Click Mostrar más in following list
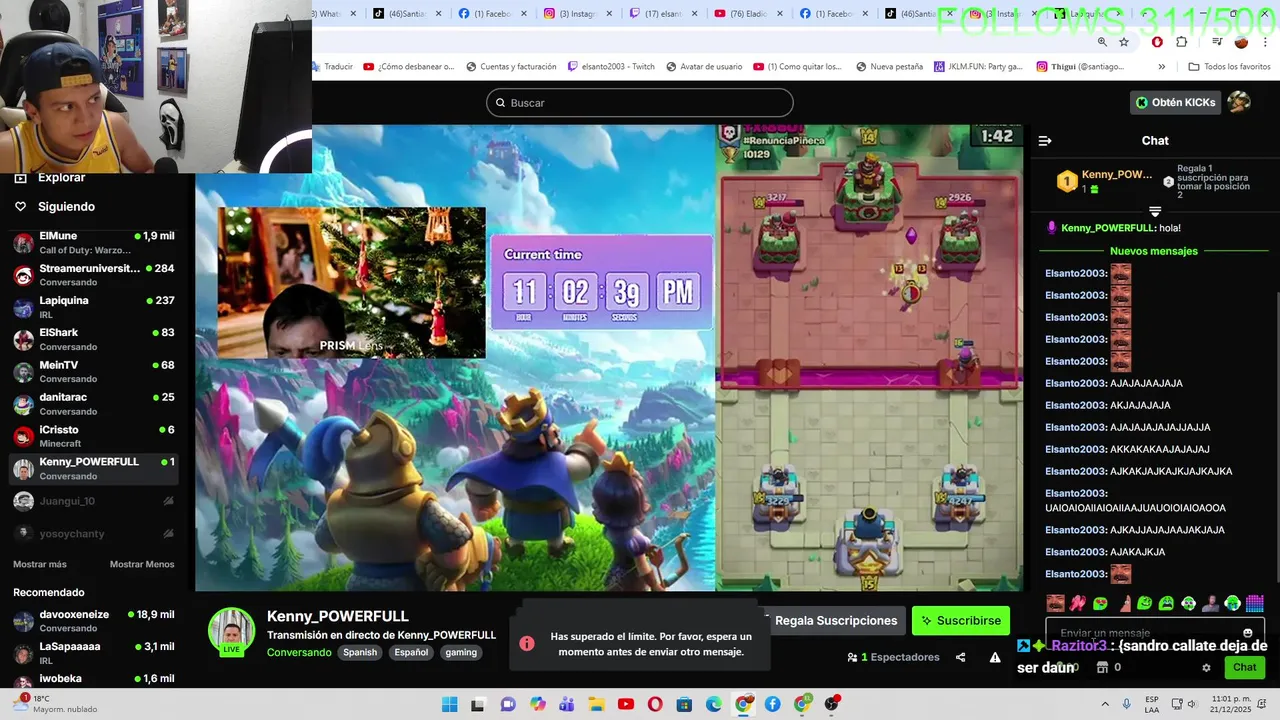Image resolution: width=1280 pixels, height=720 pixels. tap(40, 564)
